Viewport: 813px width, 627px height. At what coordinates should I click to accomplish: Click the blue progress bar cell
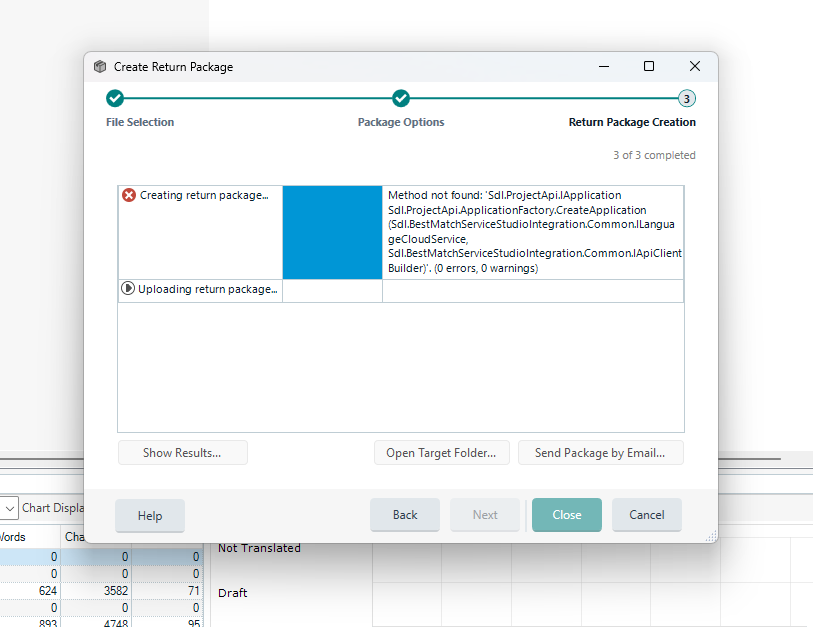pos(332,232)
